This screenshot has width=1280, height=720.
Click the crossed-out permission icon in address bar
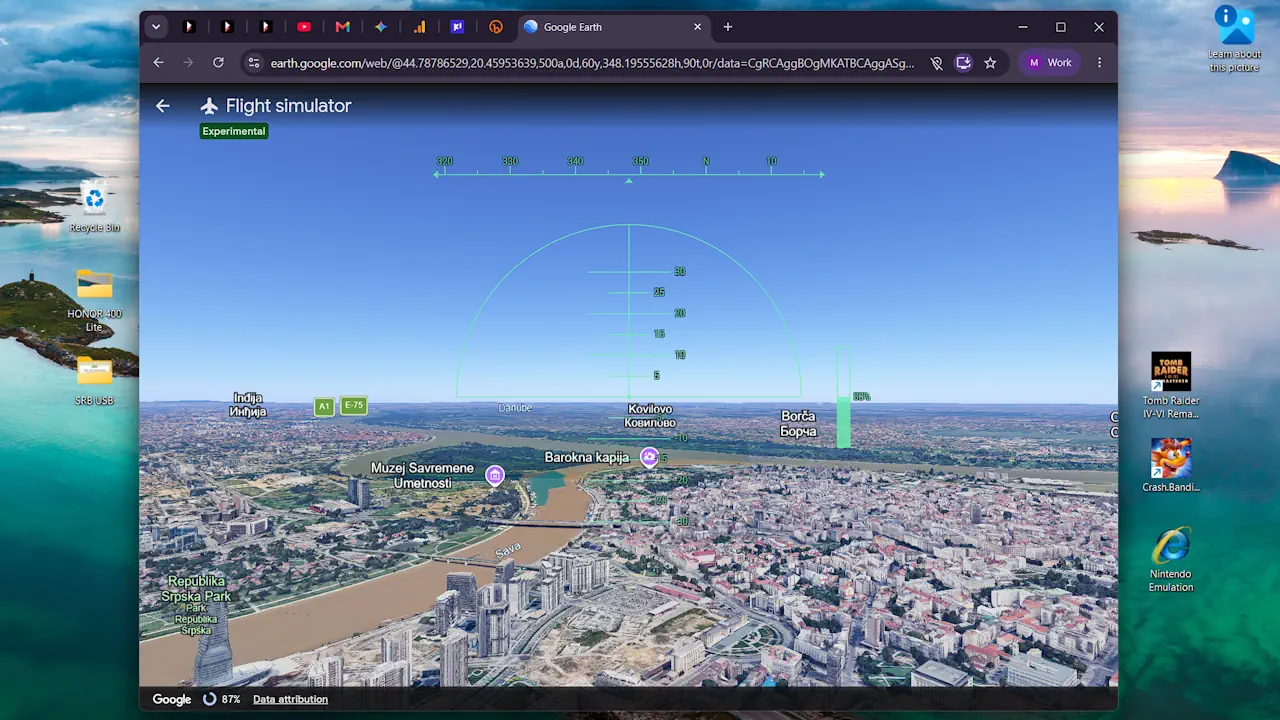click(936, 63)
